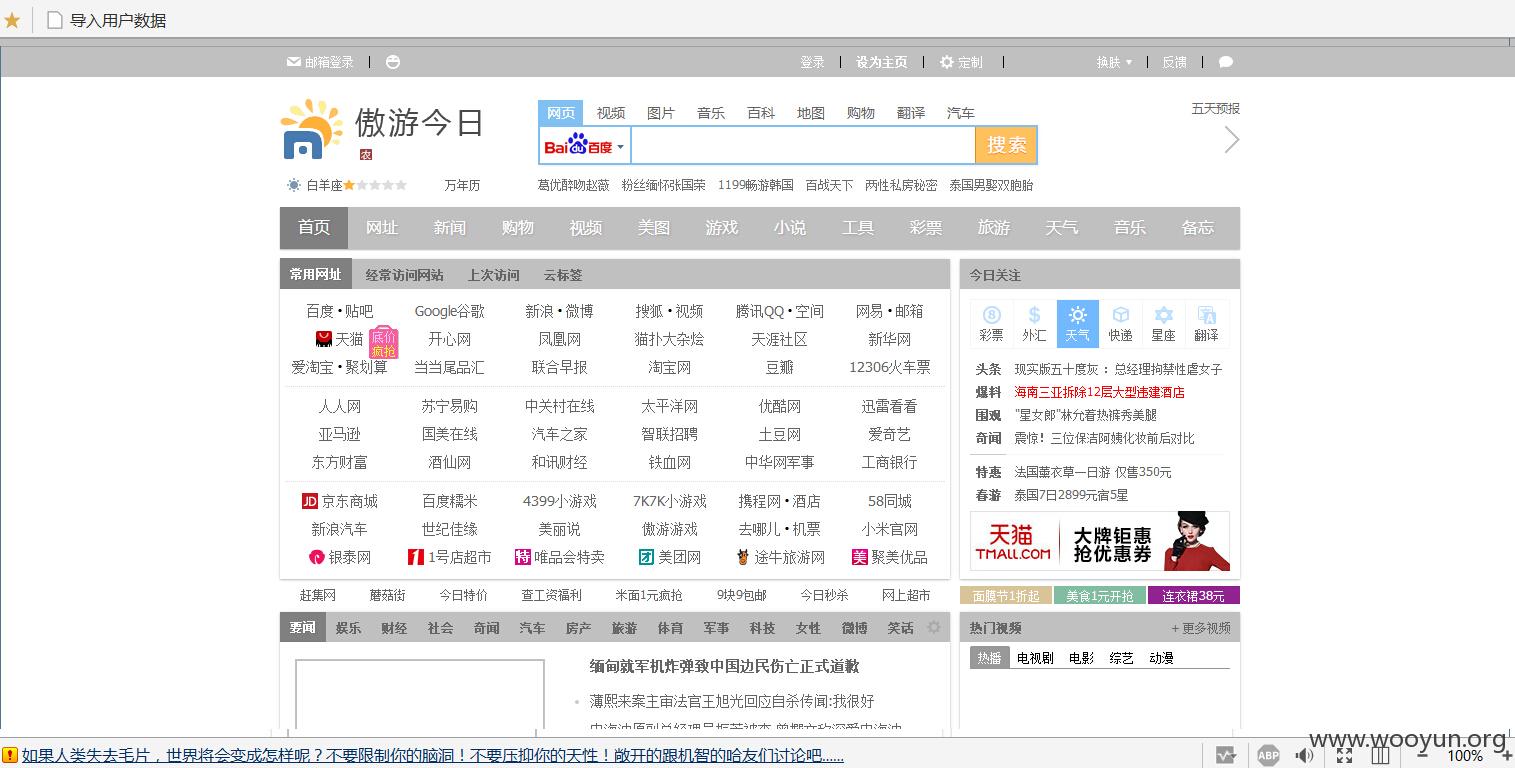Click the 傲游今日 logo

click(382, 127)
